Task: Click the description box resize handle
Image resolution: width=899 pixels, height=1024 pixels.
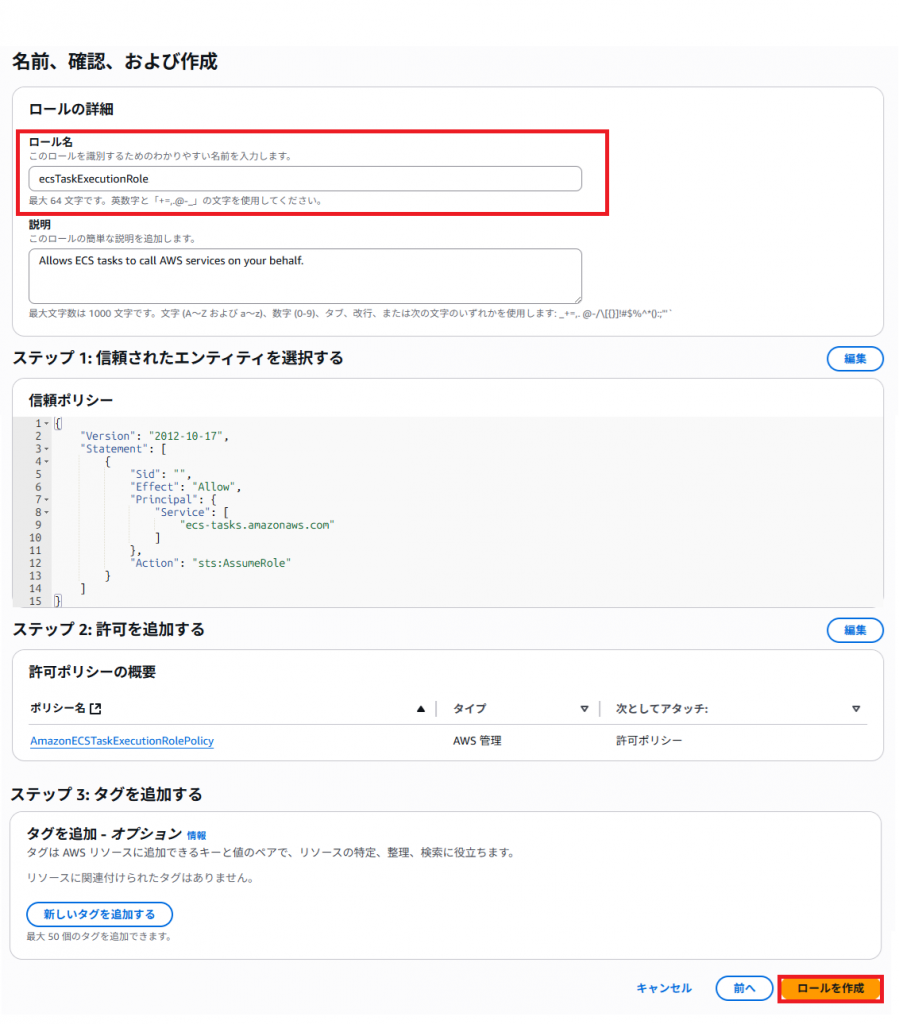Action: pyautogui.click(x=576, y=297)
